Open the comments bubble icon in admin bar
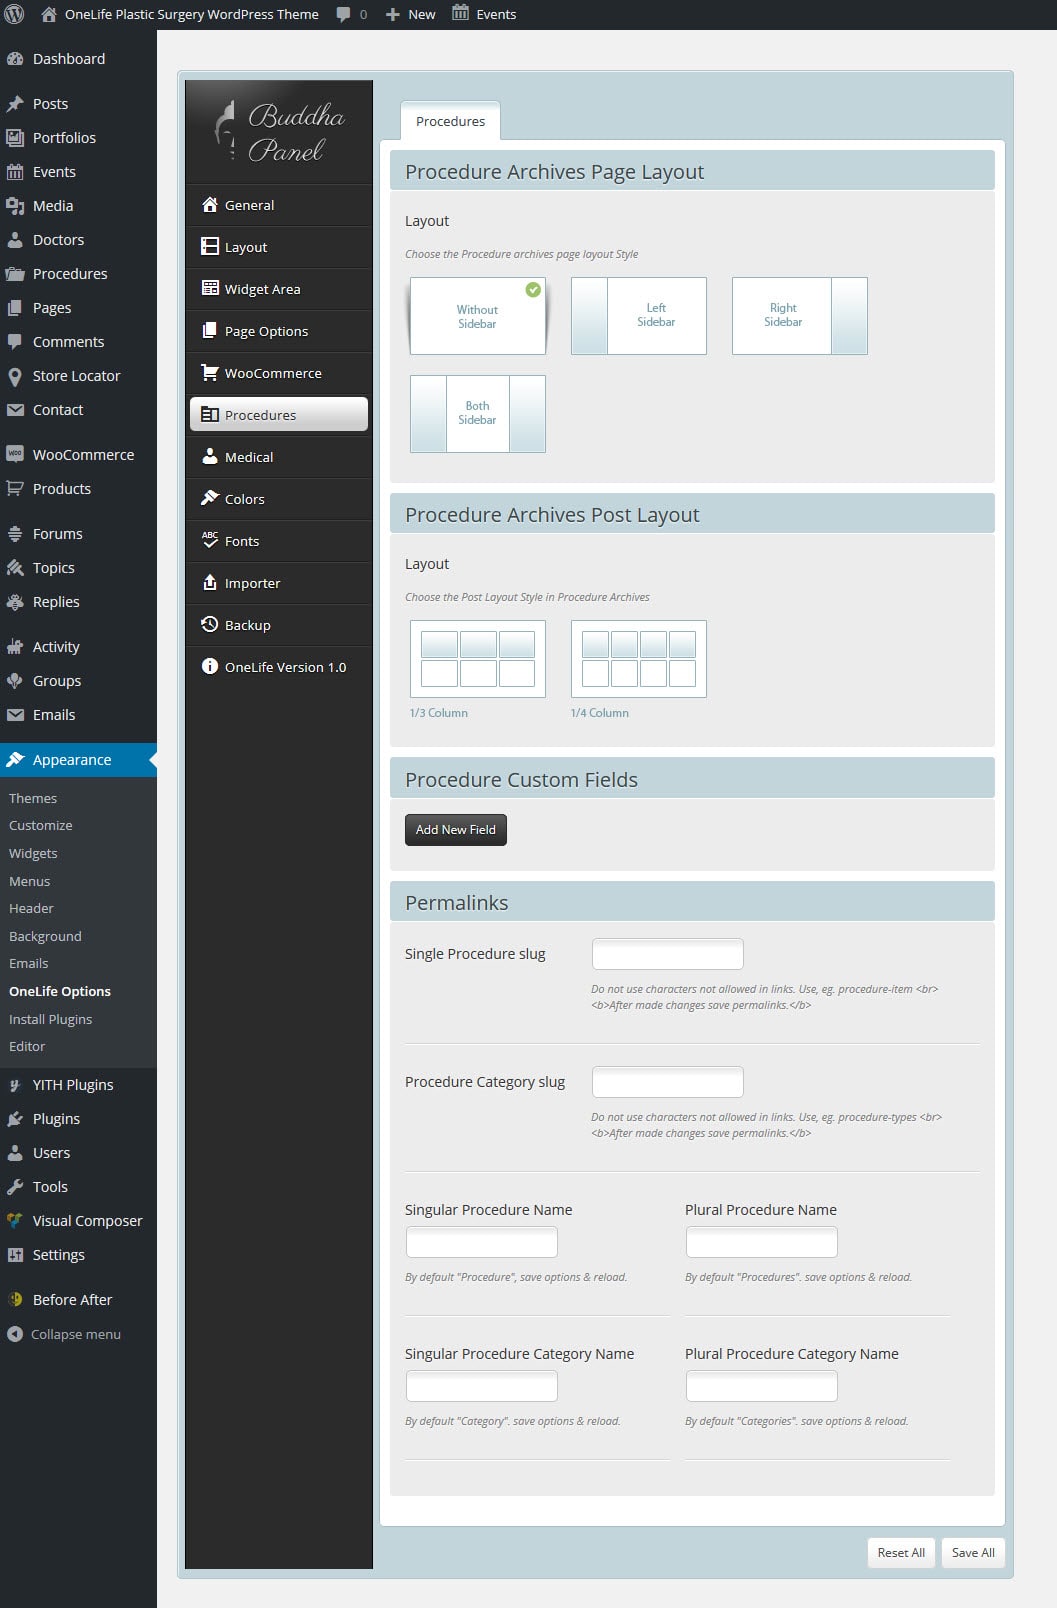1057x1608 pixels. (344, 14)
